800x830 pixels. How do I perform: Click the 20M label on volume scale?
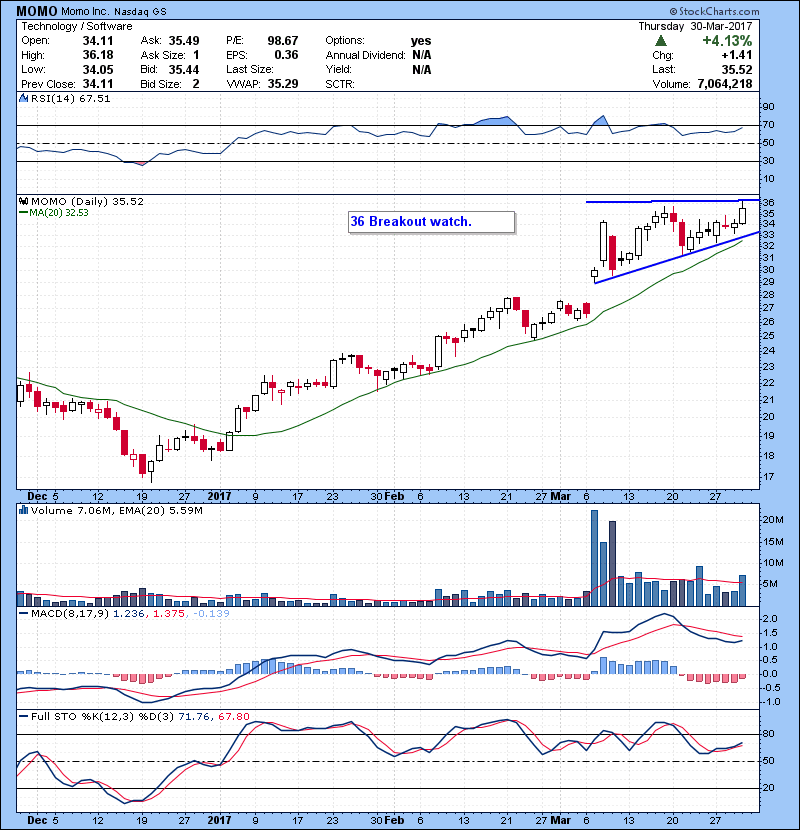point(772,520)
